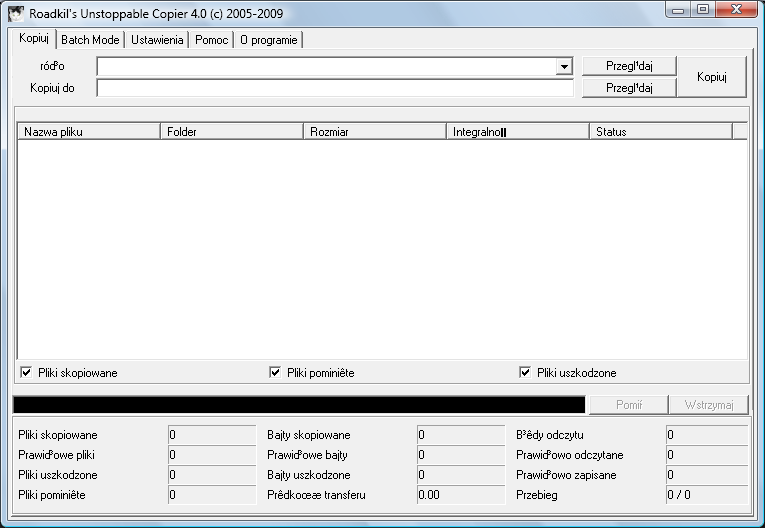Uncheck the Pliki uszkodzone checkbox
The image size is (765, 528).
pos(524,372)
